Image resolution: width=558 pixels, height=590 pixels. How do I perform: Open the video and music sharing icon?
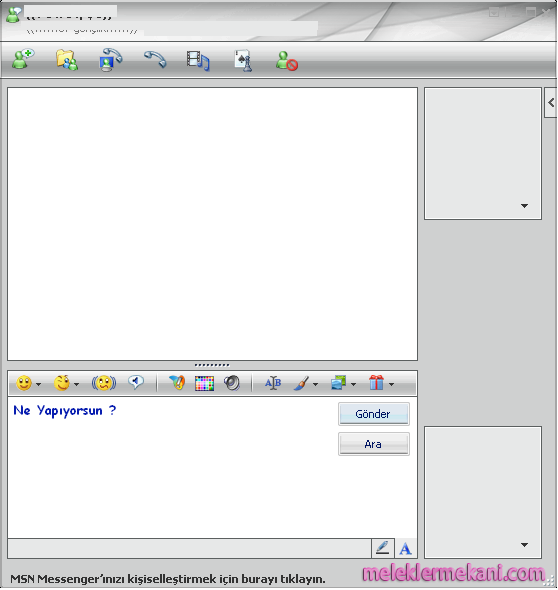point(198,61)
